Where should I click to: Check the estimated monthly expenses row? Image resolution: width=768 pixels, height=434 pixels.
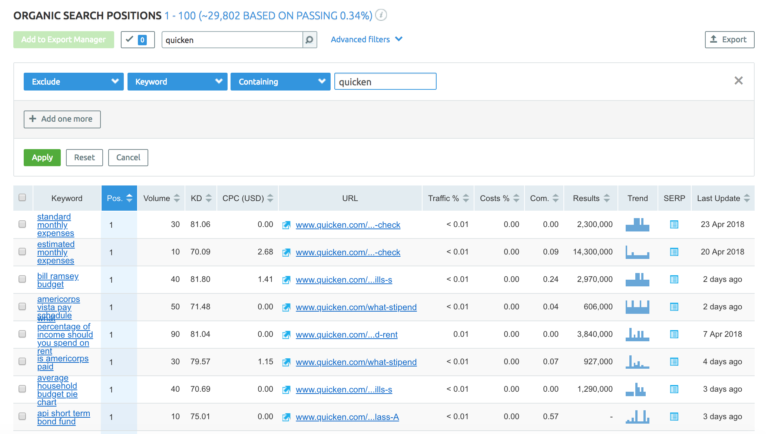click(22, 251)
